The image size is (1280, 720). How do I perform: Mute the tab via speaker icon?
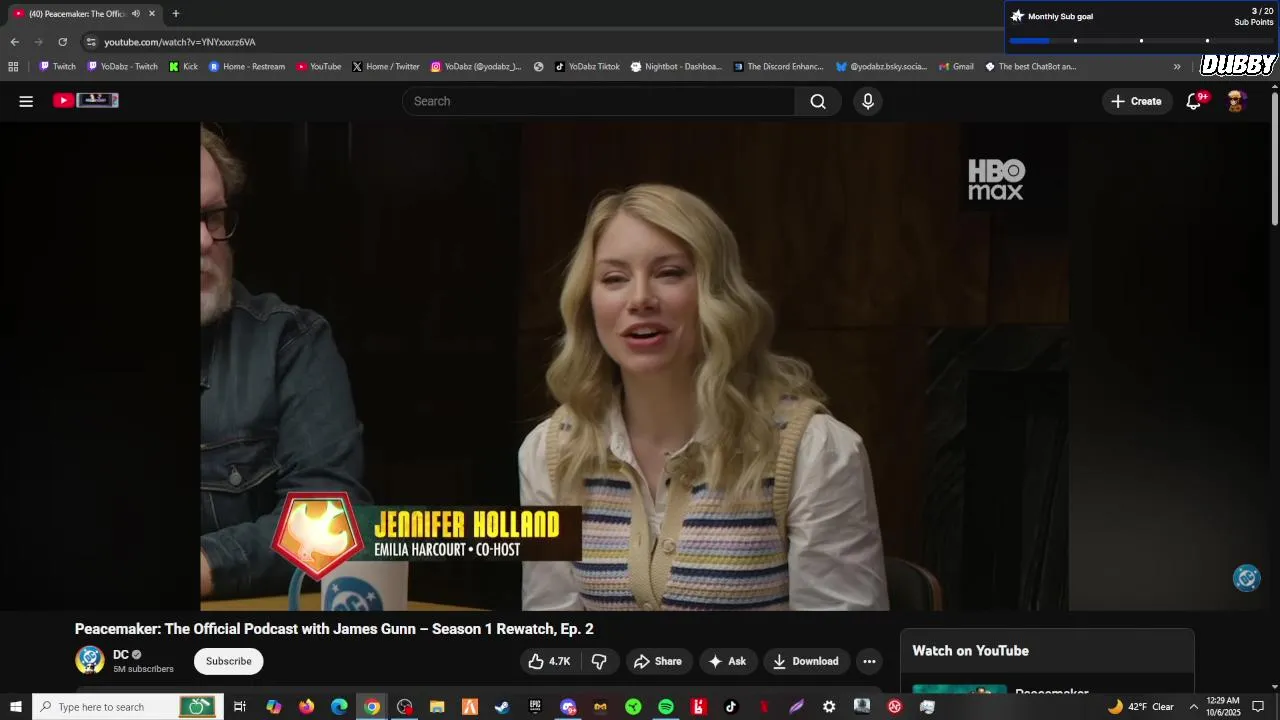coord(136,14)
